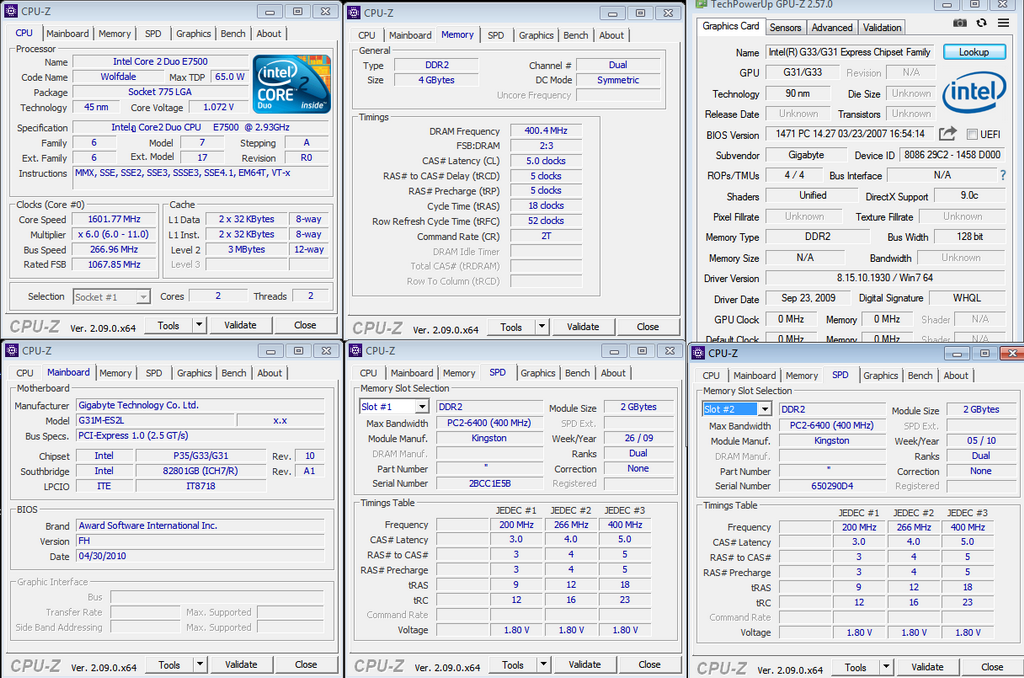Viewport: 1024px width, 678px height.
Task: Click the serial number 650290D4 field
Action: pyautogui.click(x=832, y=487)
